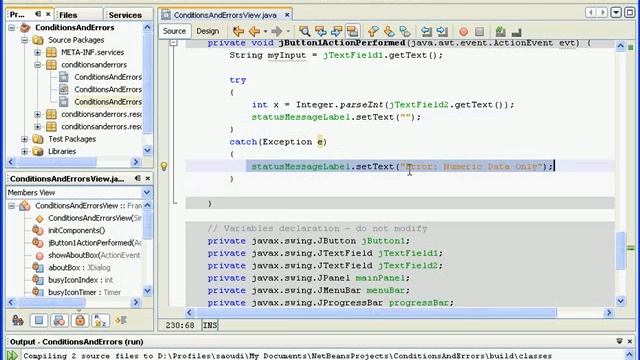Close the ConditionsAndErrorsView.java tab

point(287,15)
